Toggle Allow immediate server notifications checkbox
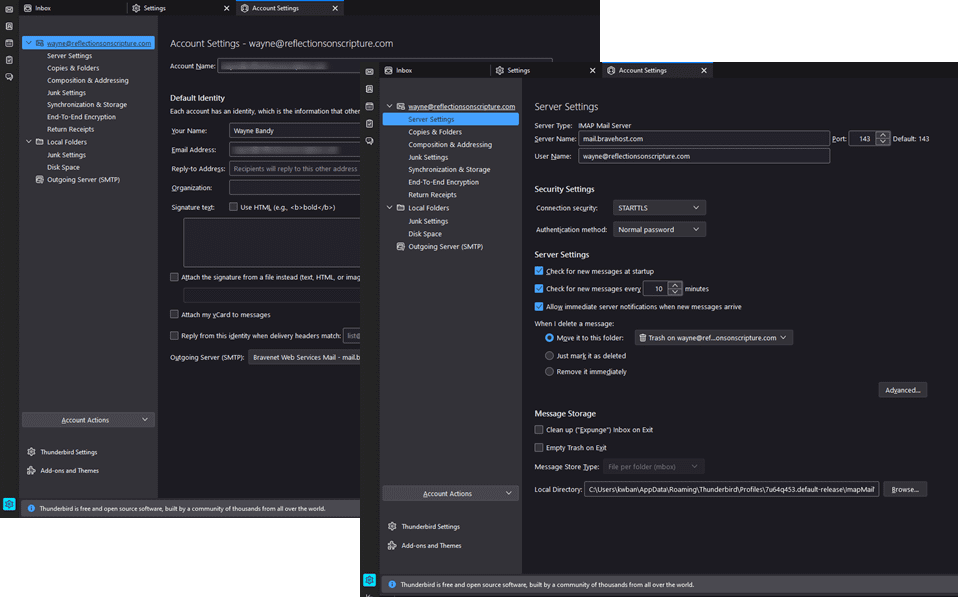This screenshot has height=597, width=958. coord(539,307)
